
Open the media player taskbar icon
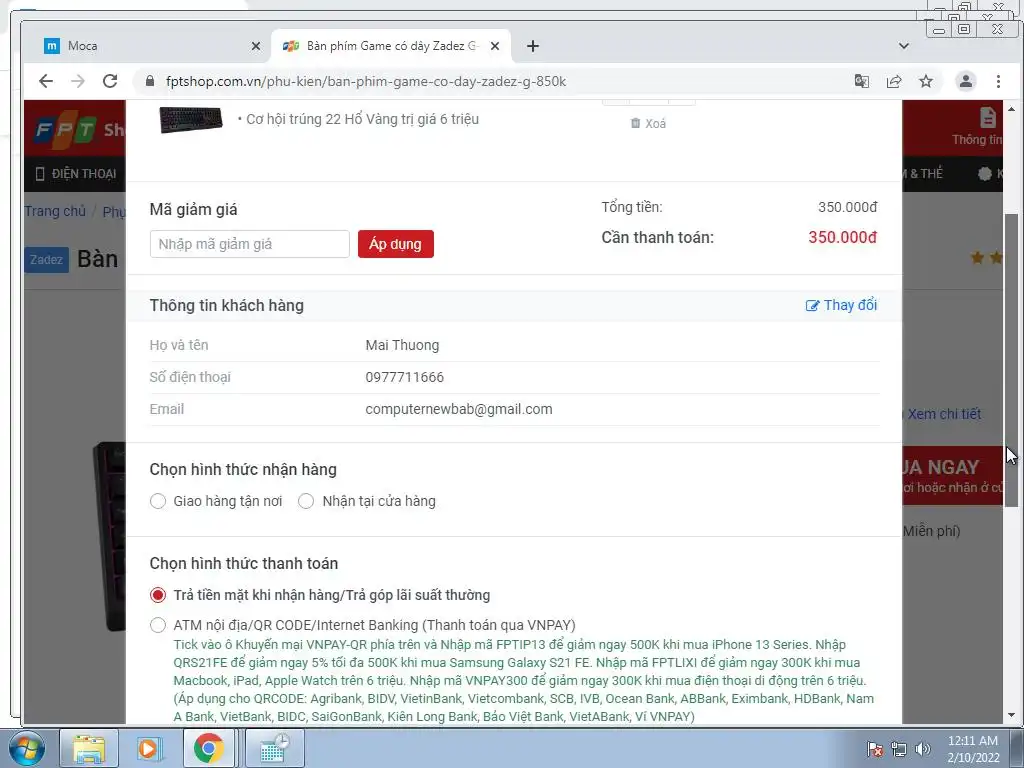pyautogui.click(x=148, y=748)
